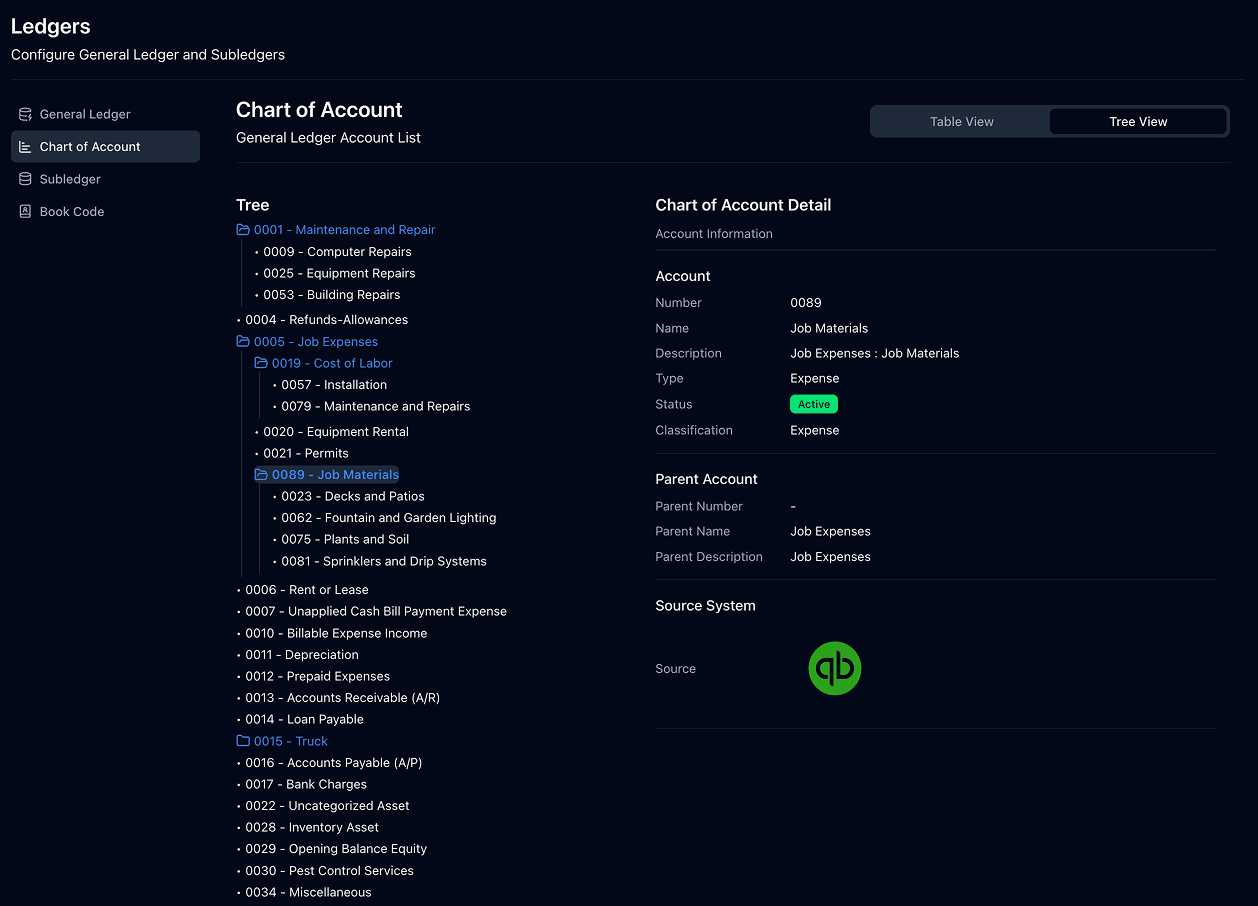Select 0010 - Billable Expense Income account
Viewport: 1258px width, 906px height.
(x=336, y=633)
